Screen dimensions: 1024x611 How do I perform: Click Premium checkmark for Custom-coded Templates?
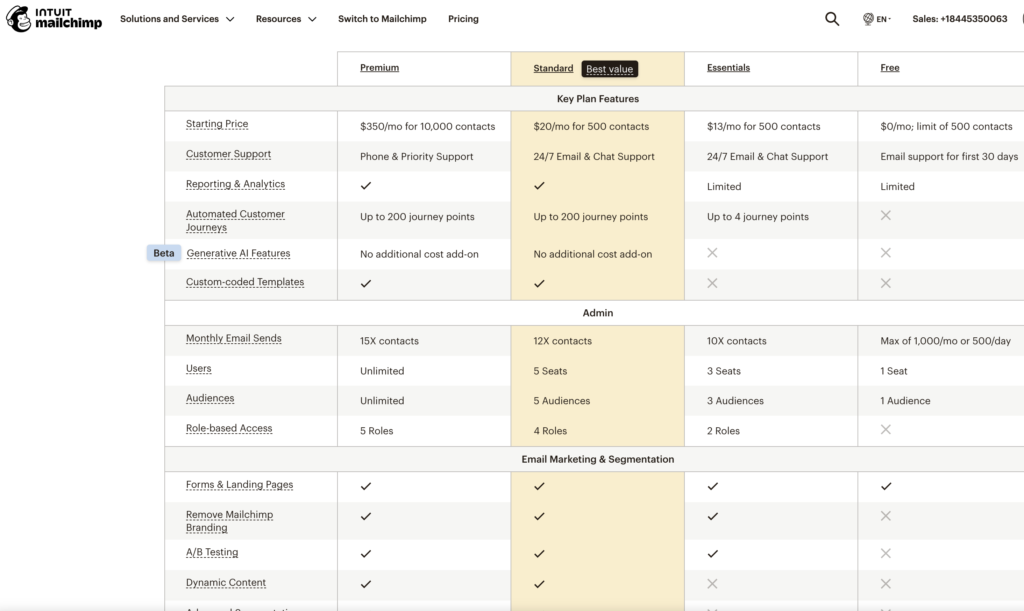[366, 283]
